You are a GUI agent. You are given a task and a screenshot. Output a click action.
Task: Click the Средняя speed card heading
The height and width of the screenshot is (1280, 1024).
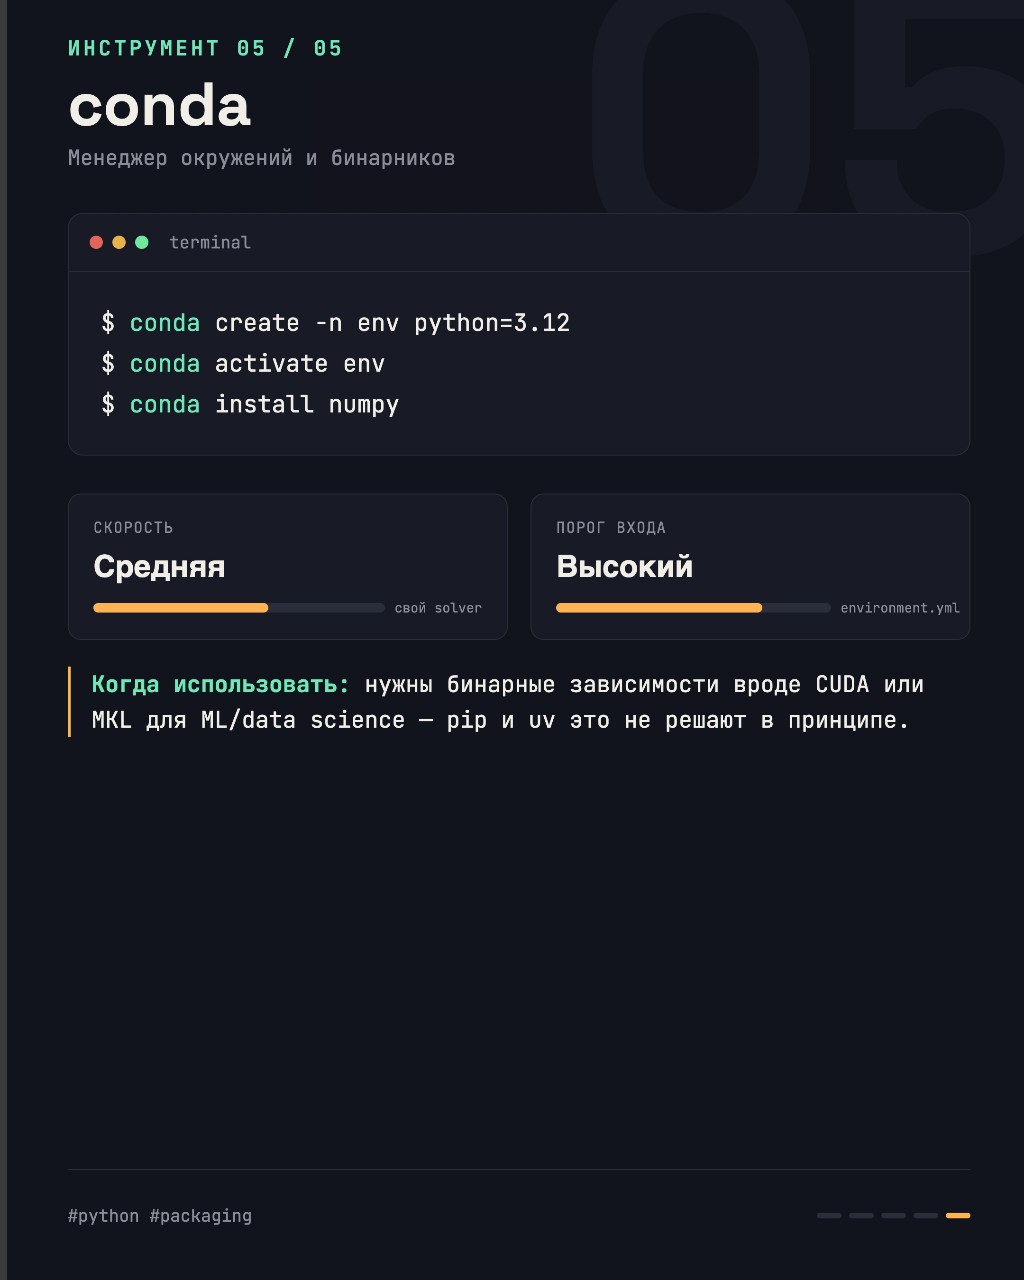point(159,566)
